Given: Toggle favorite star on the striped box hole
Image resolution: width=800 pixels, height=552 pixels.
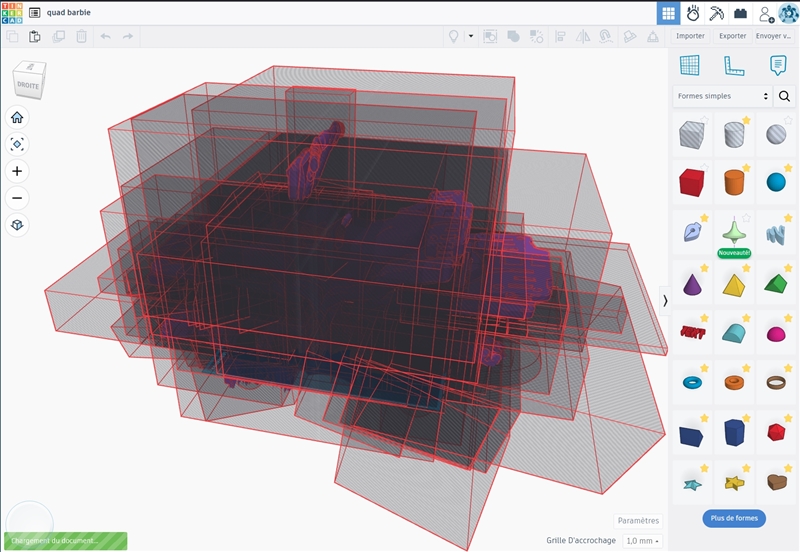Looking at the screenshot, I should pyautogui.click(x=705, y=120).
